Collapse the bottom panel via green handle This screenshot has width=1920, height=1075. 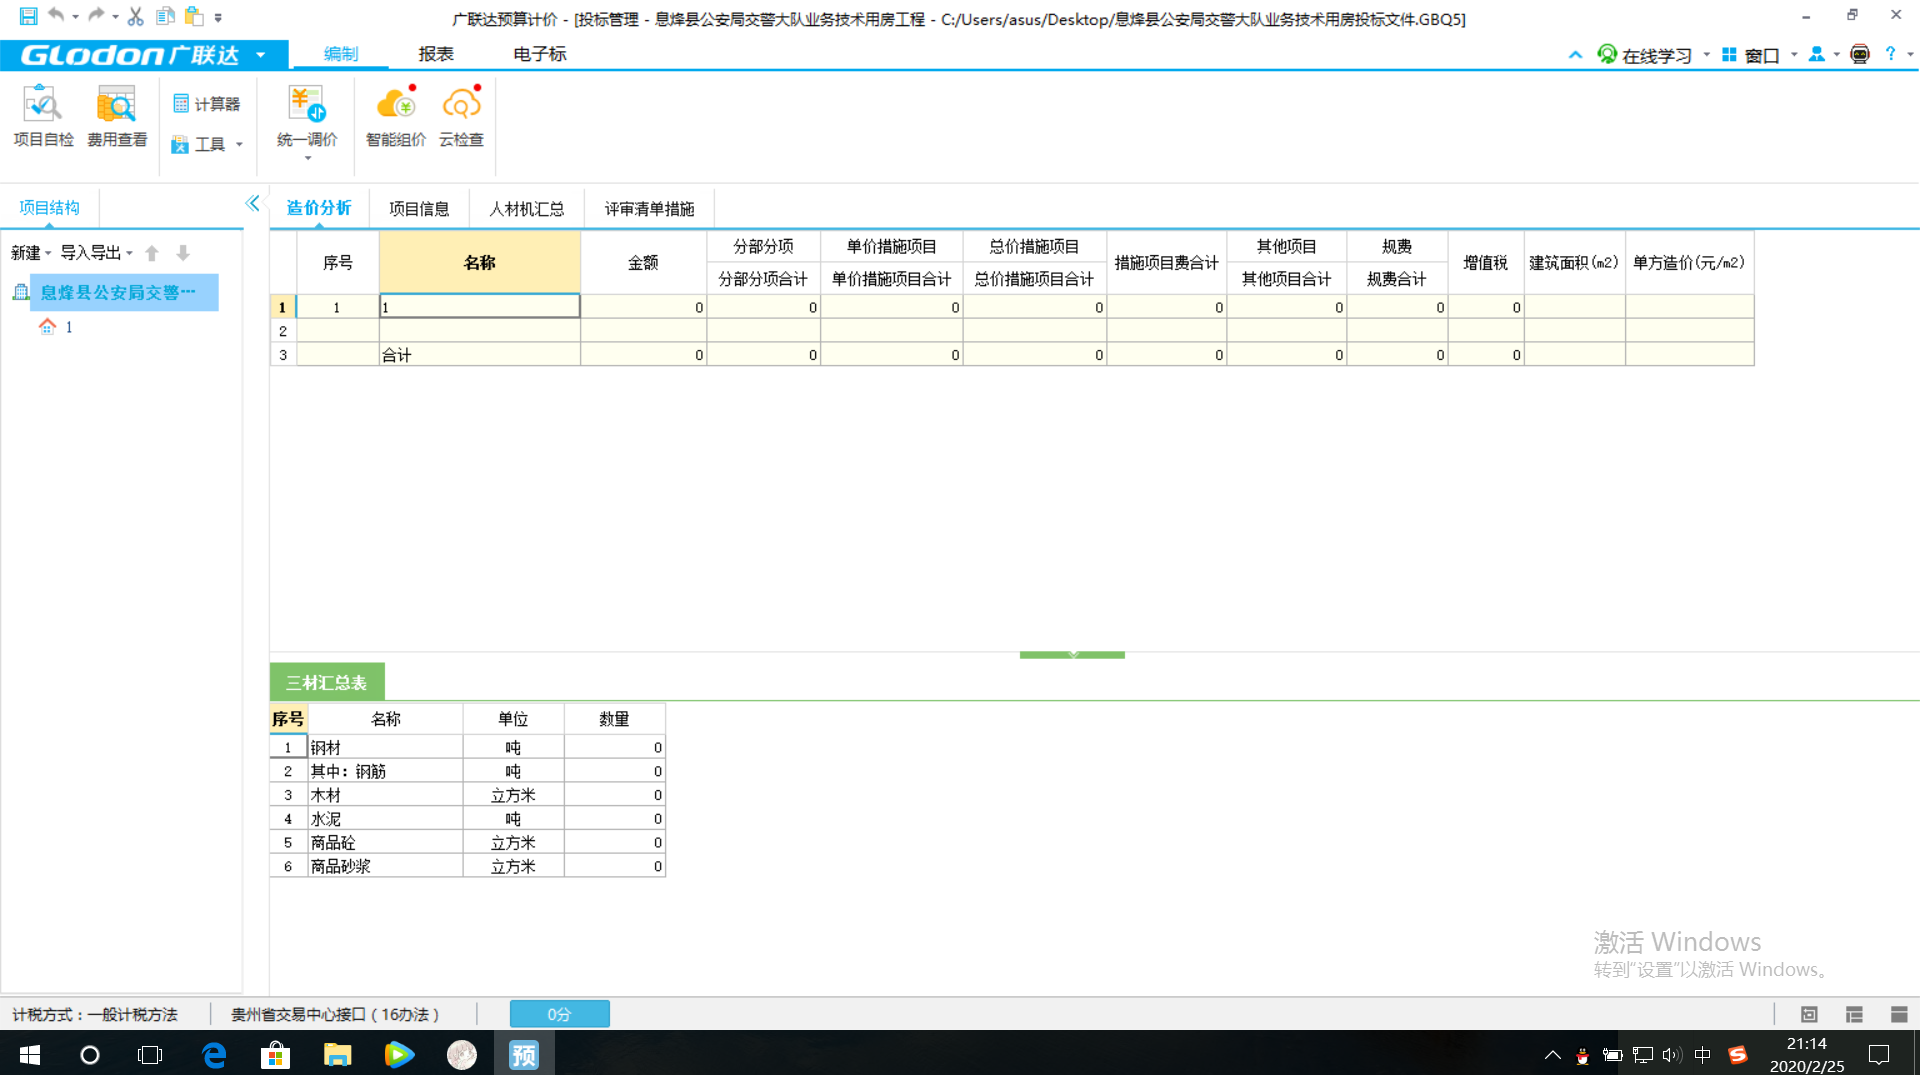click(x=1072, y=654)
